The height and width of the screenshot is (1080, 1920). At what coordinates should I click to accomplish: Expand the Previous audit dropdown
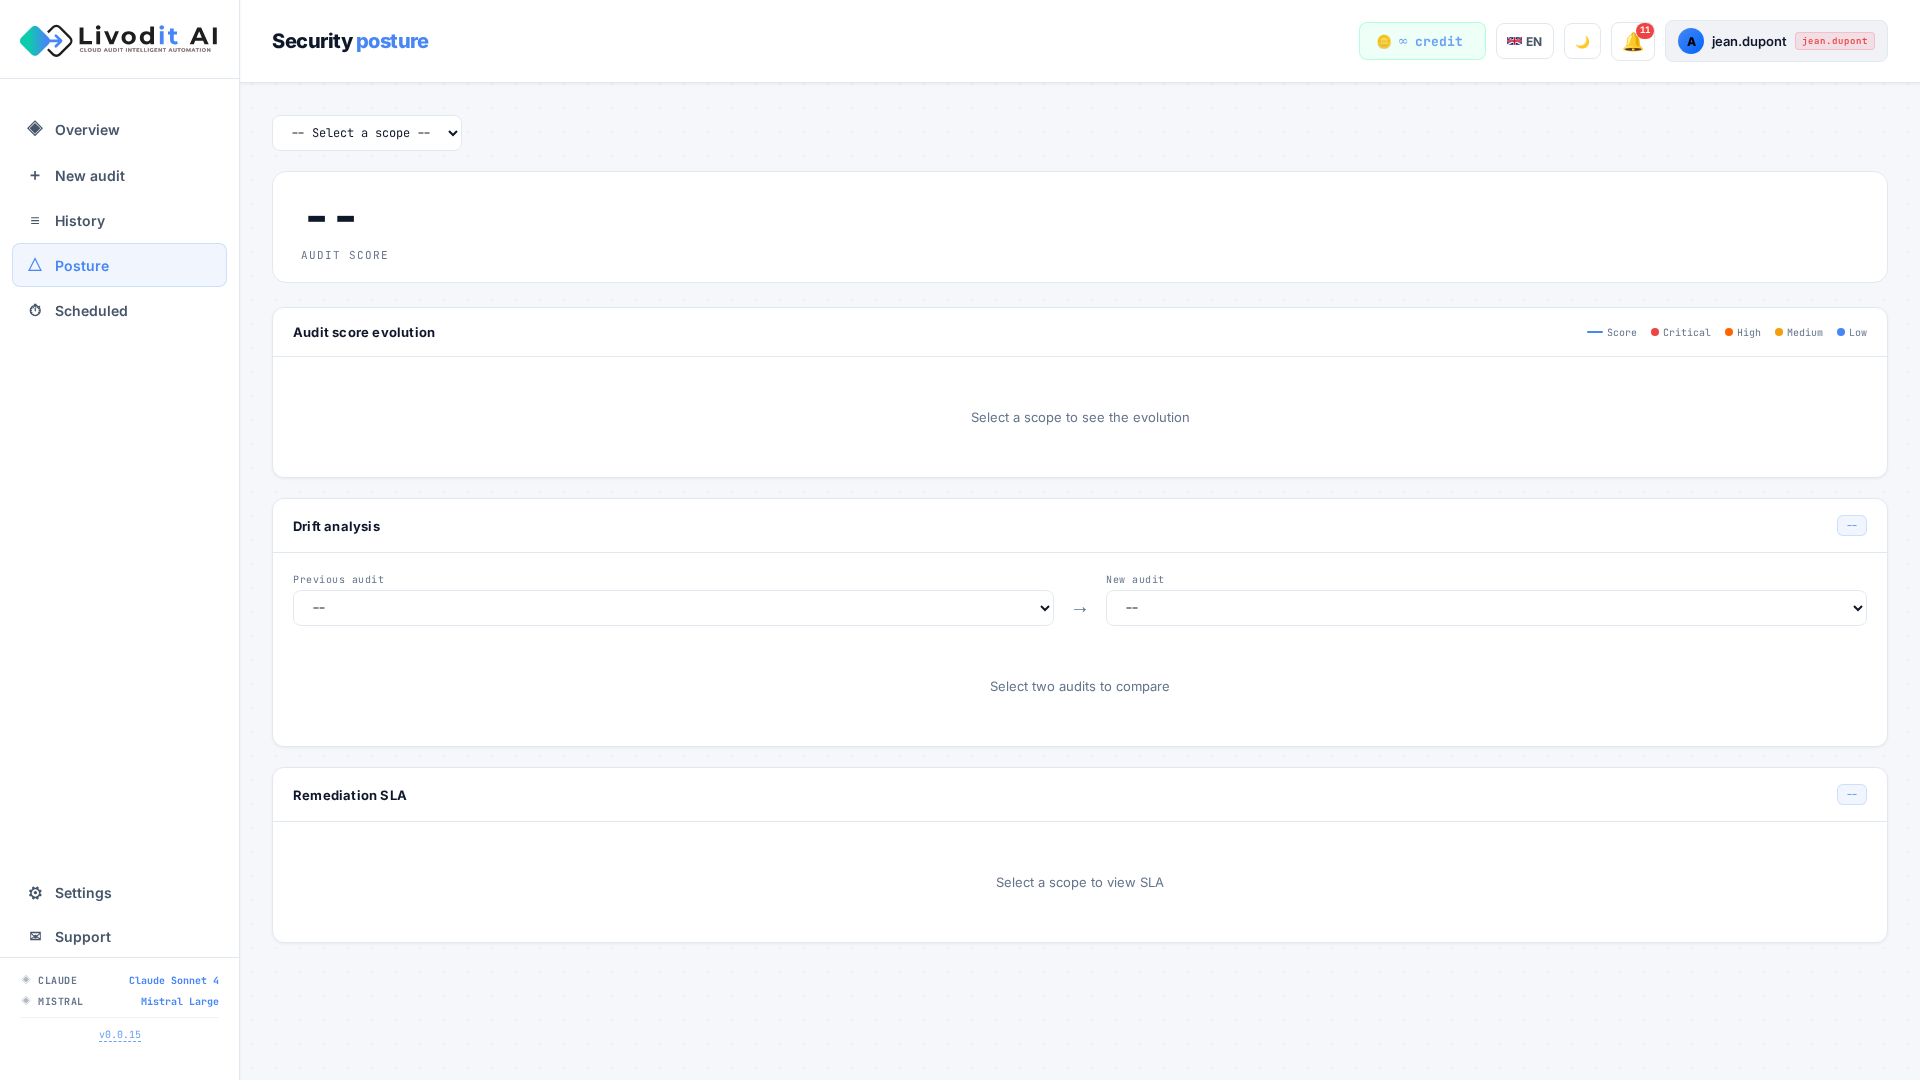click(673, 608)
